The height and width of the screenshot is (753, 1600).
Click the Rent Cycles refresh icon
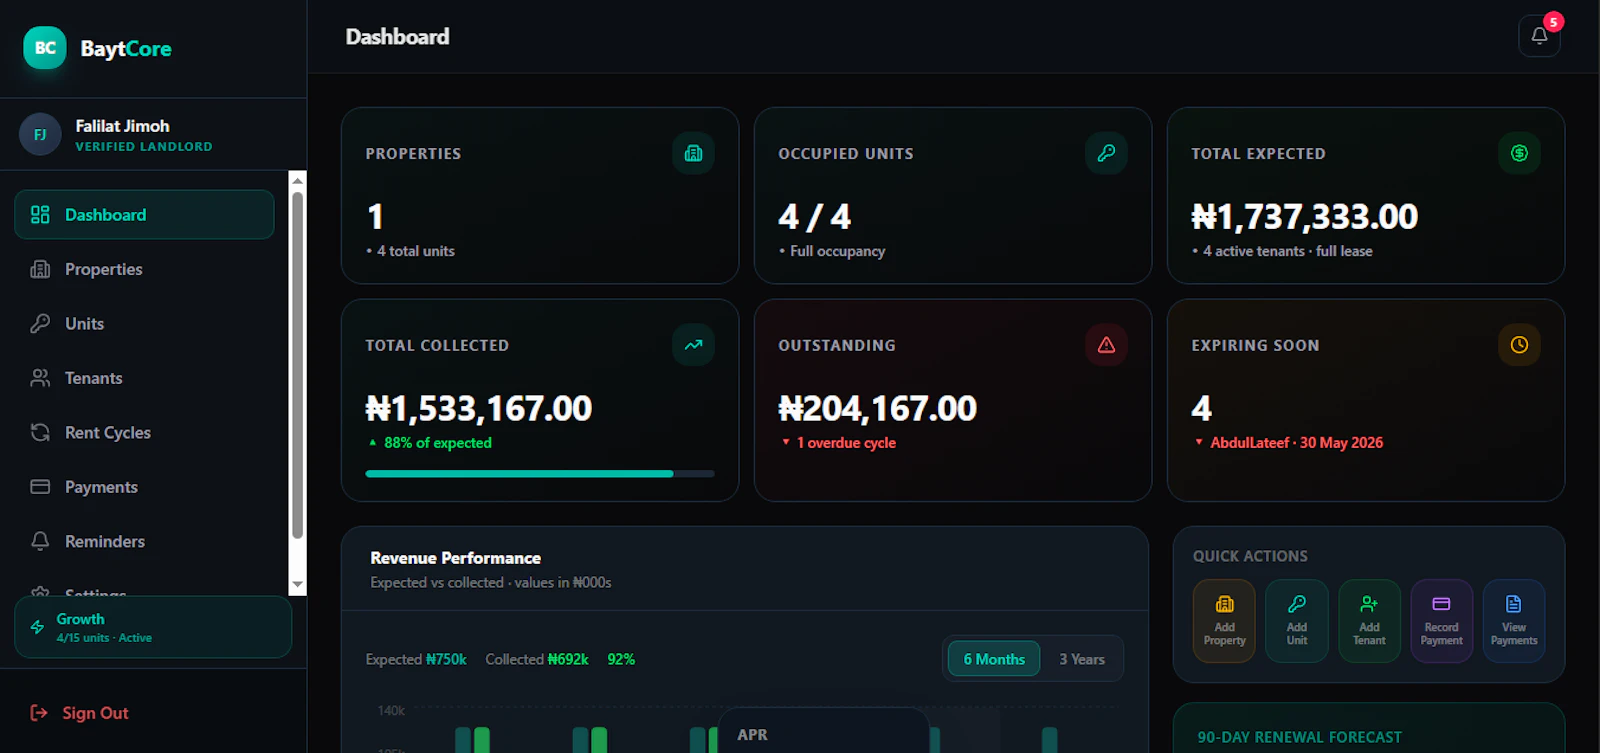(40, 432)
